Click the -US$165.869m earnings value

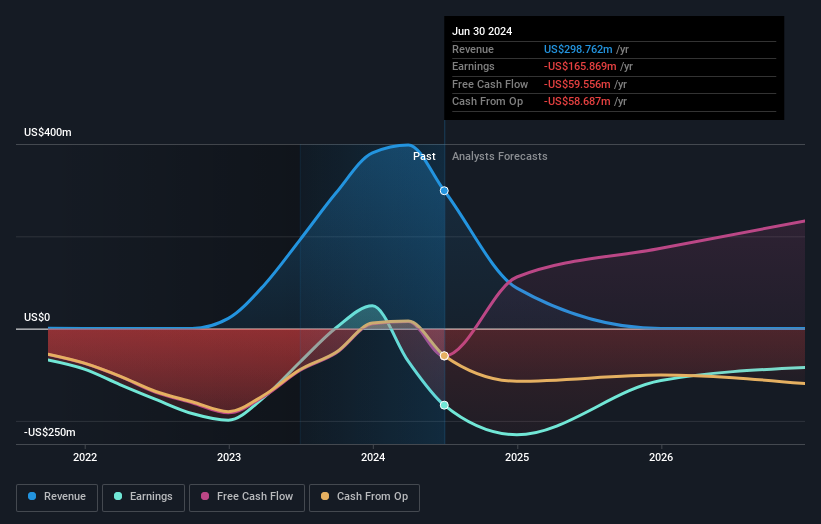coord(580,66)
